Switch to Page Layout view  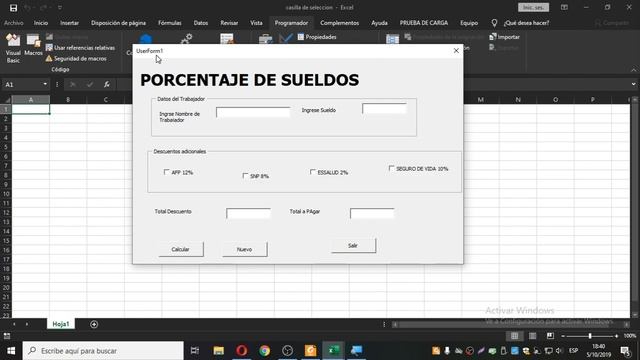tap(532, 336)
